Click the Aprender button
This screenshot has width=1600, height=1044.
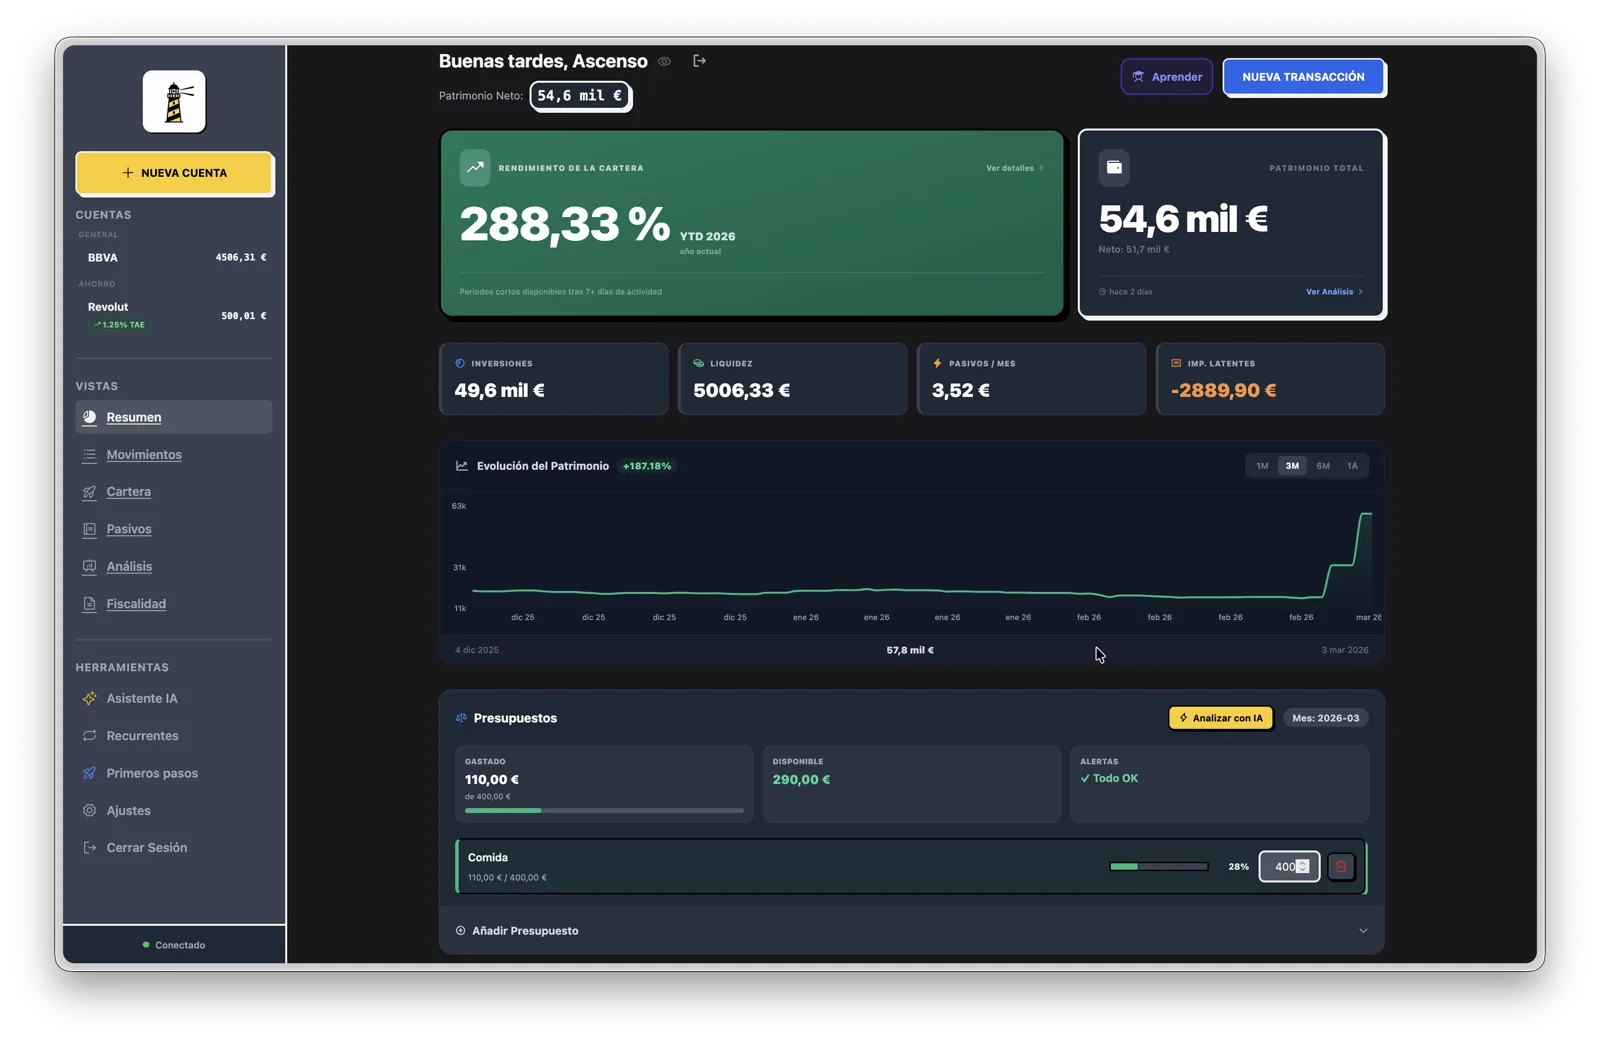pyautogui.click(x=1166, y=77)
